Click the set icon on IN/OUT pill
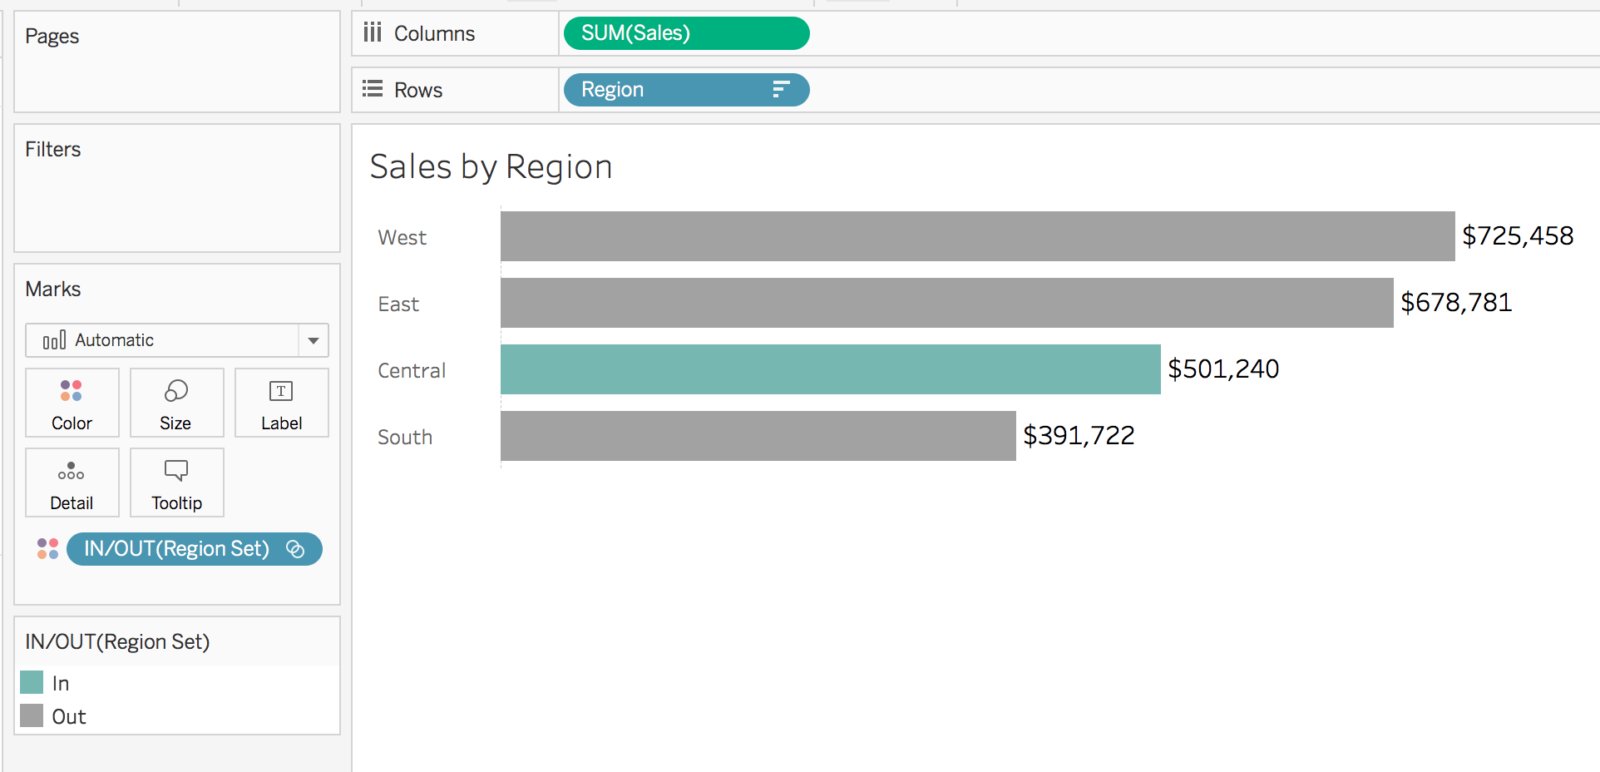 tap(295, 549)
